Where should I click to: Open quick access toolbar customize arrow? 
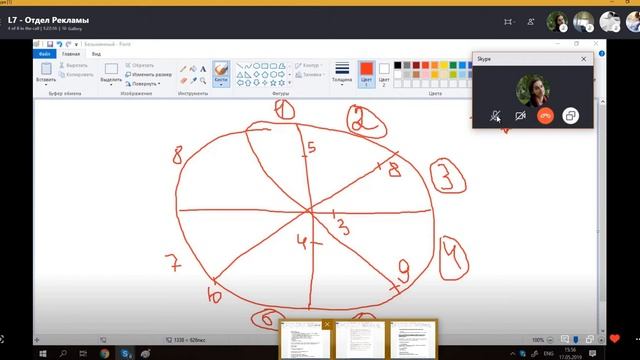(76, 44)
